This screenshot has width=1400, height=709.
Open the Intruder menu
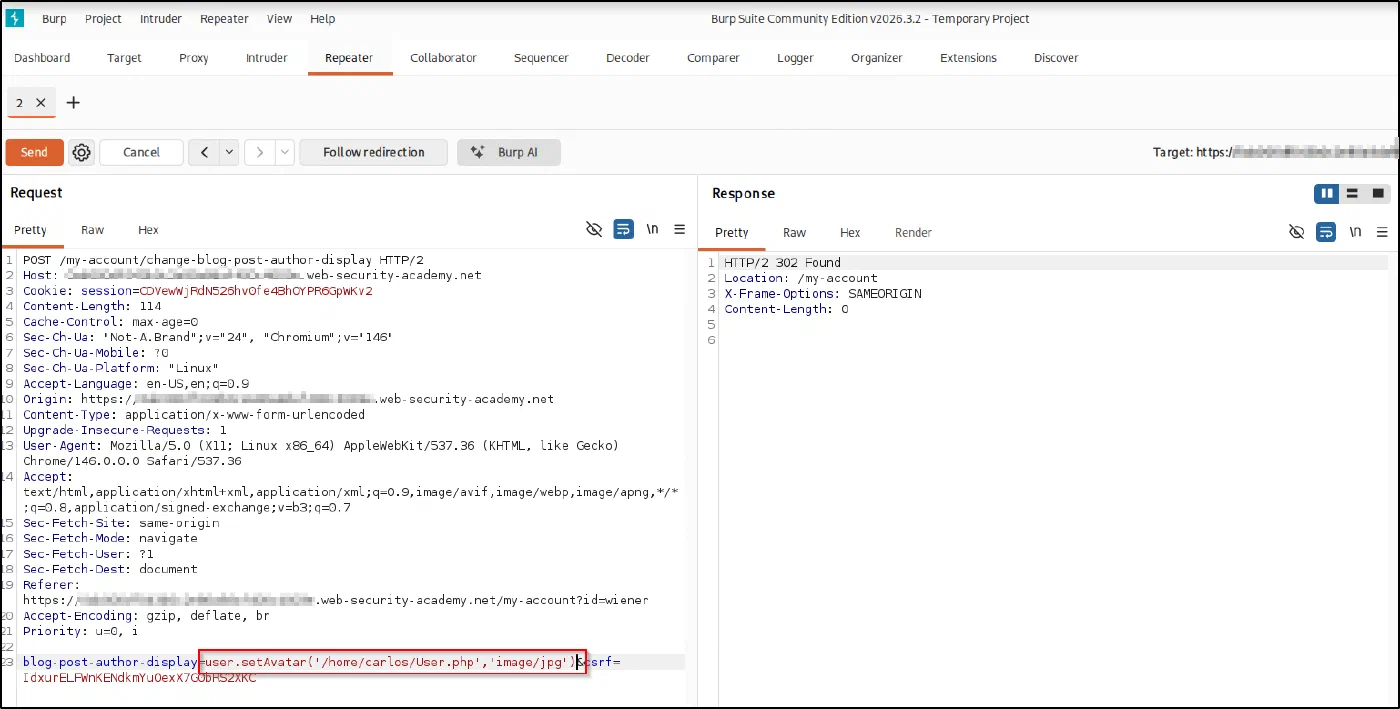(x=160, y=19)
